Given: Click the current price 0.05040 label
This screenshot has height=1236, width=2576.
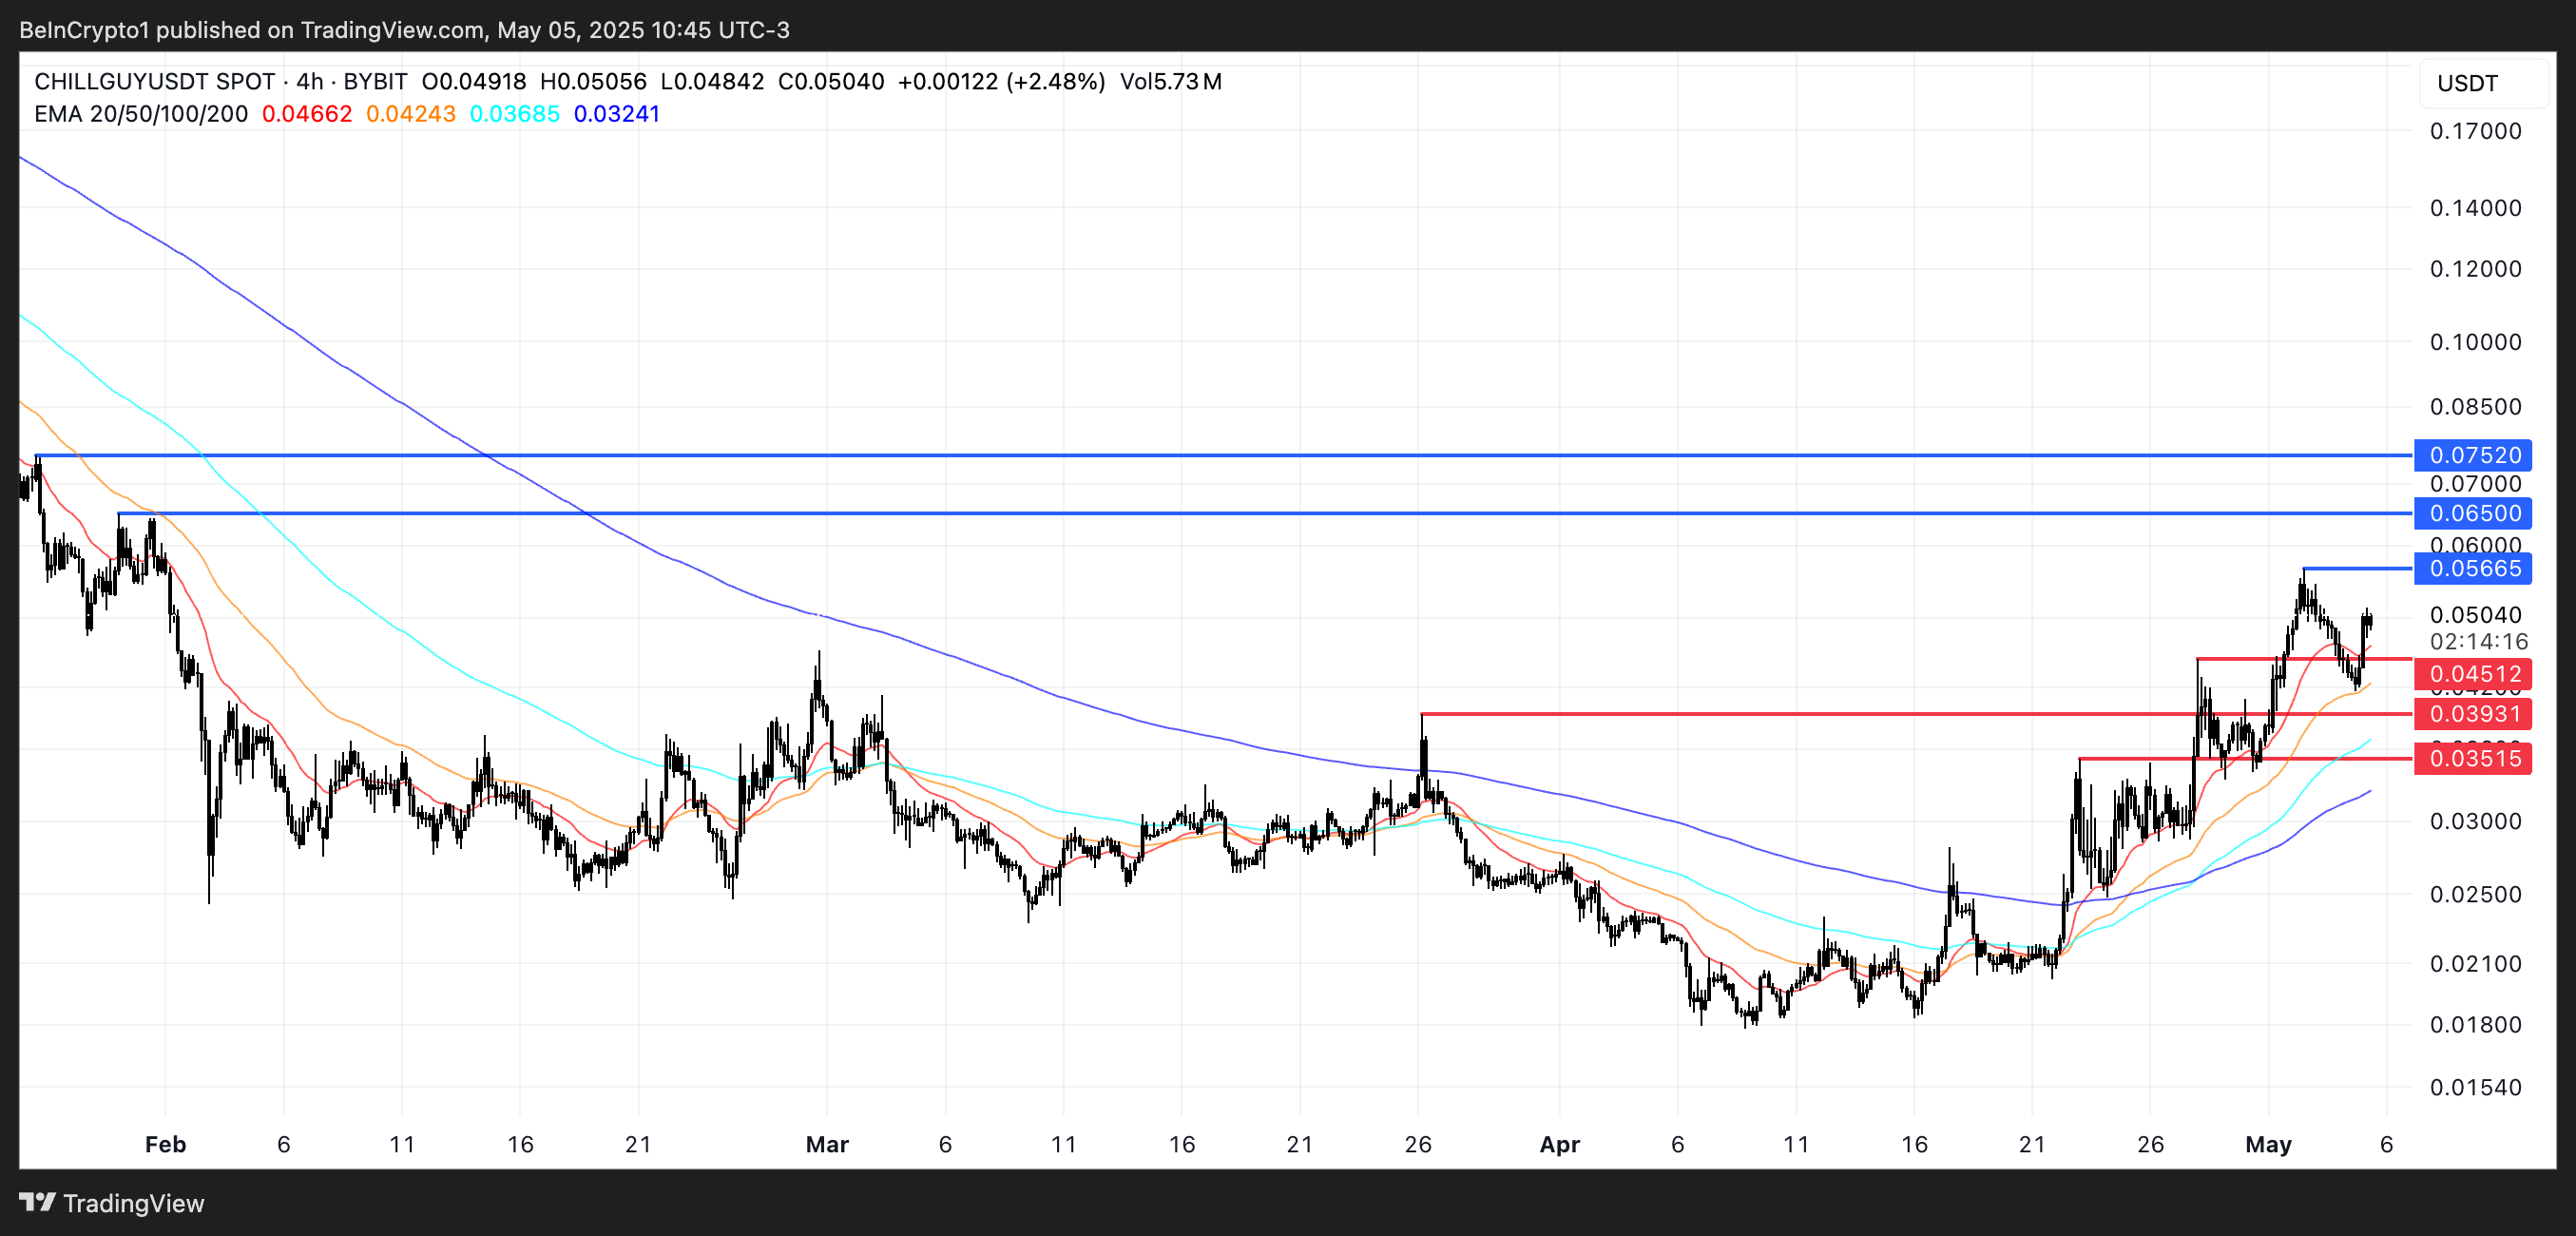Looking at the screenshot, I should point(2475,614).
